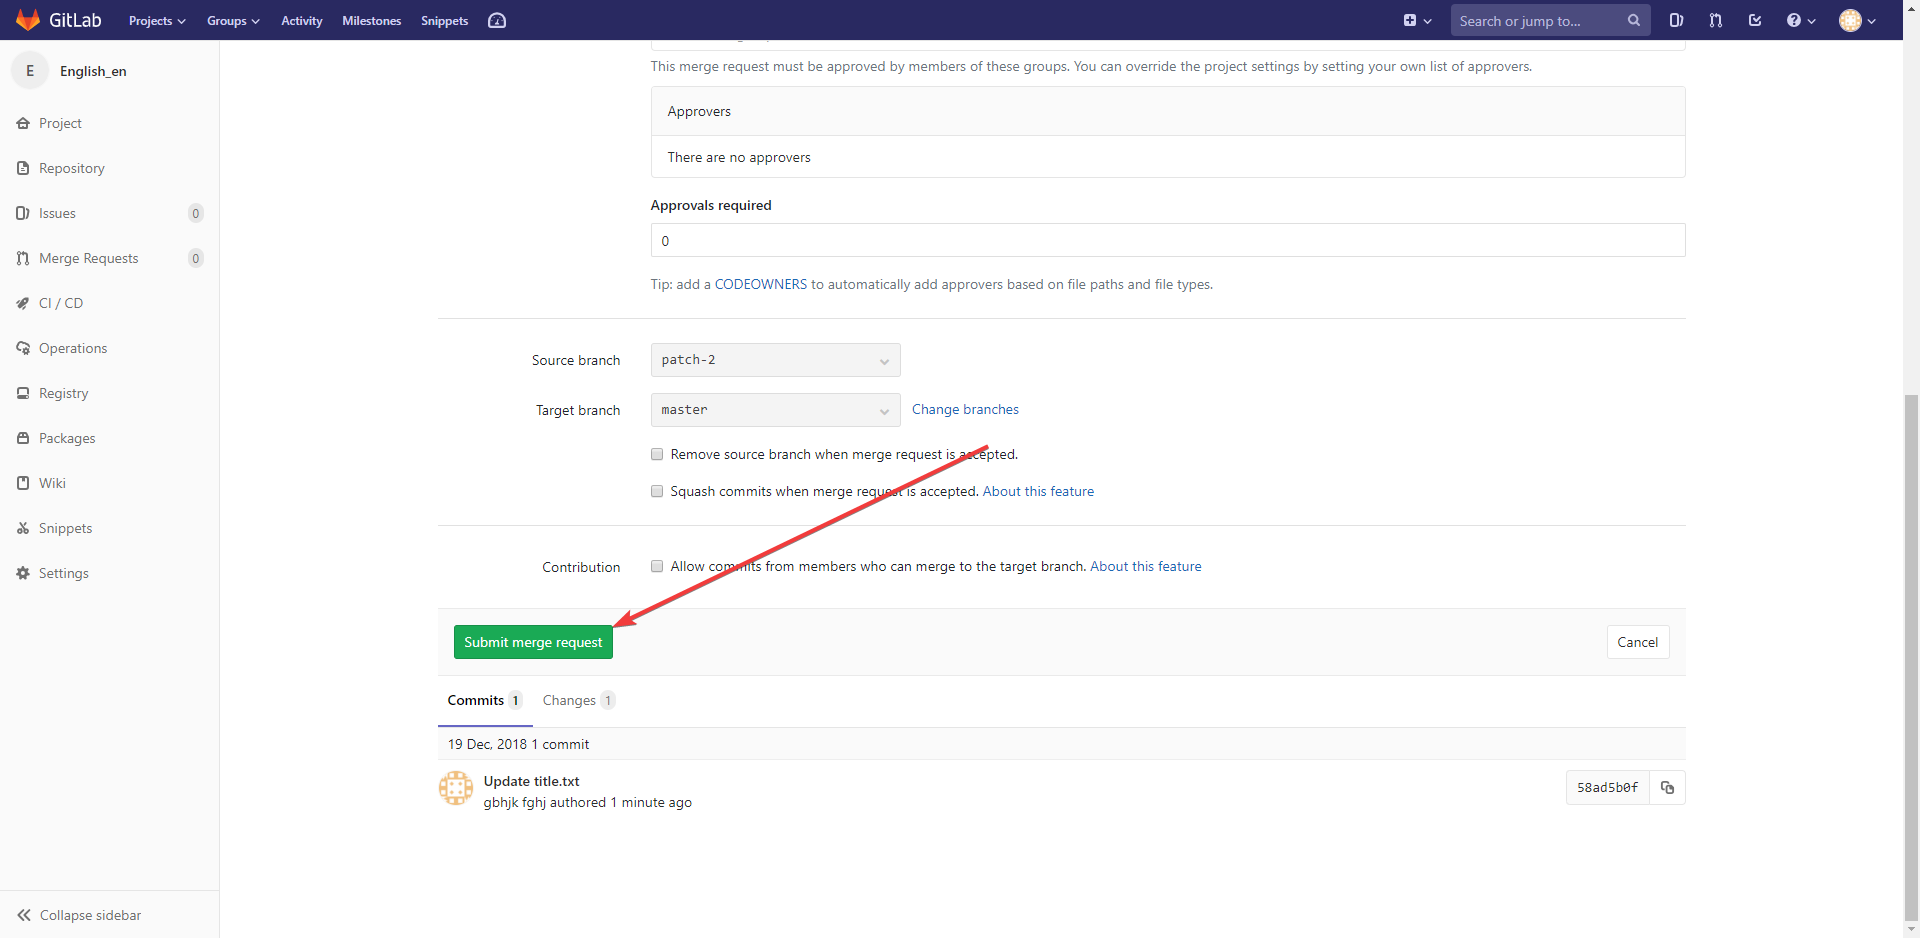Click the 58ad5b0f commit SHA
1920x938 pixels.
point(1607,788)
